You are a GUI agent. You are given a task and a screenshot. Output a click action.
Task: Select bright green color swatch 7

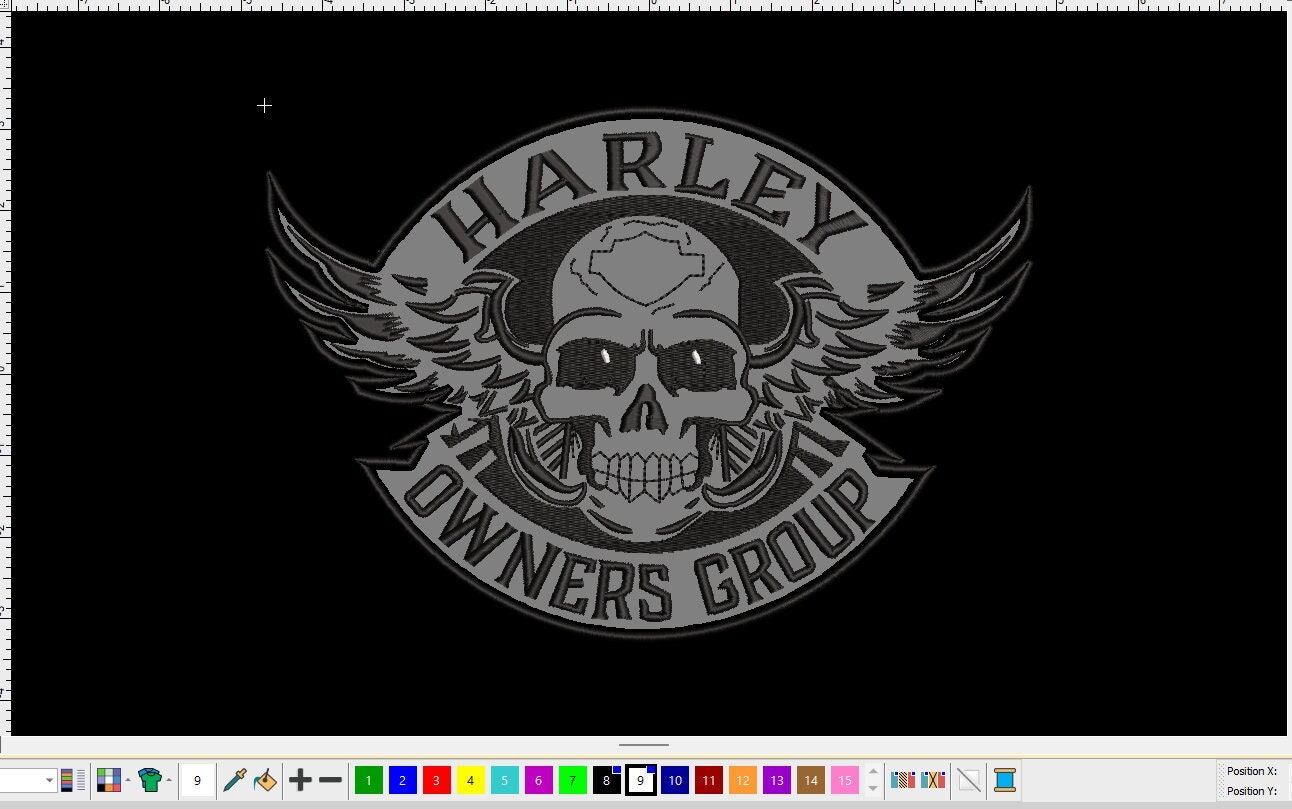coord(573,780)
